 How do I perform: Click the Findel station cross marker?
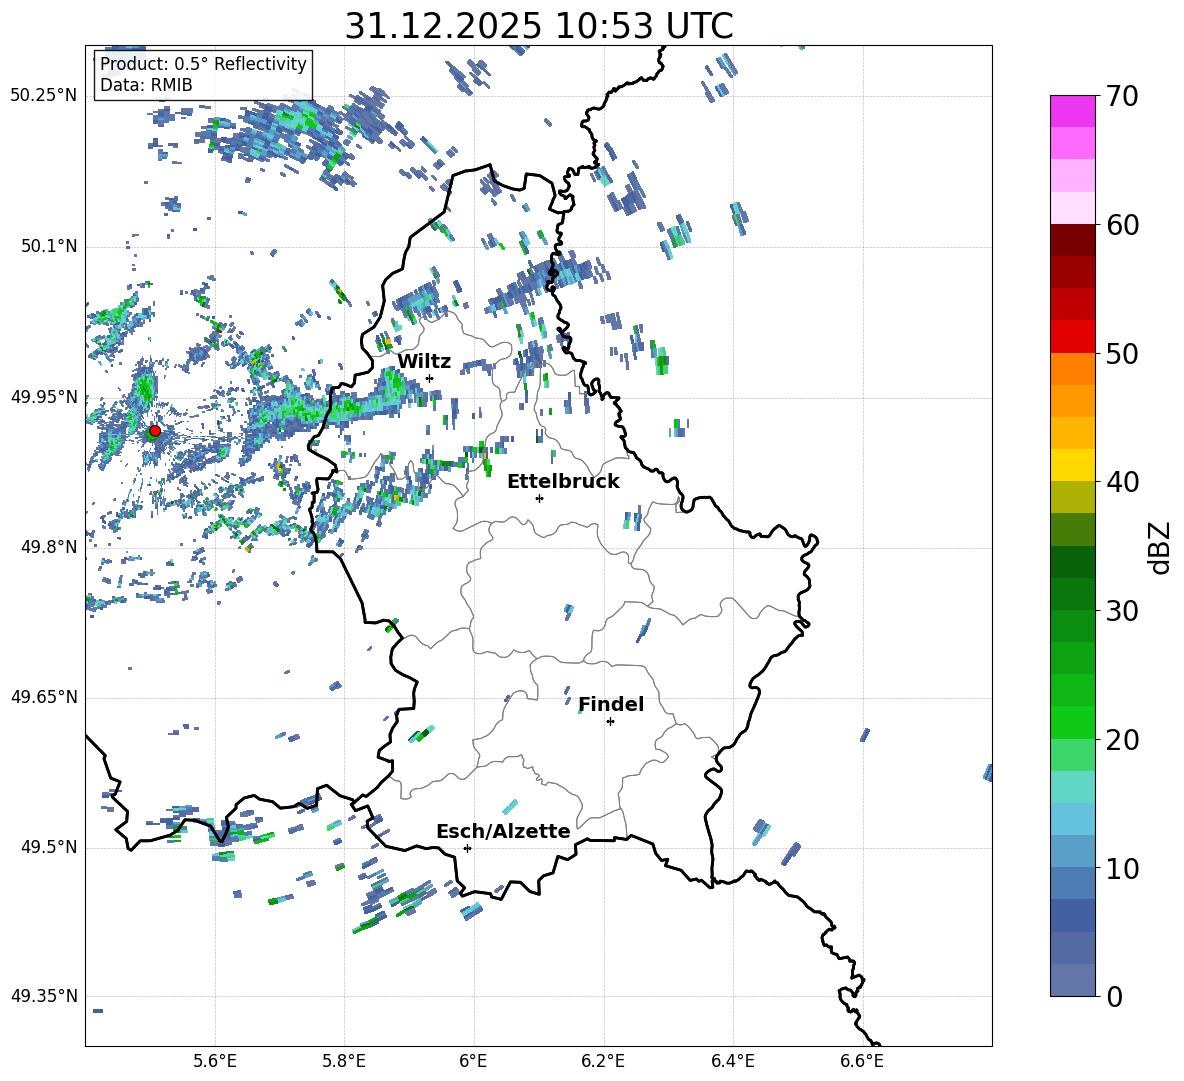(610, 722)
